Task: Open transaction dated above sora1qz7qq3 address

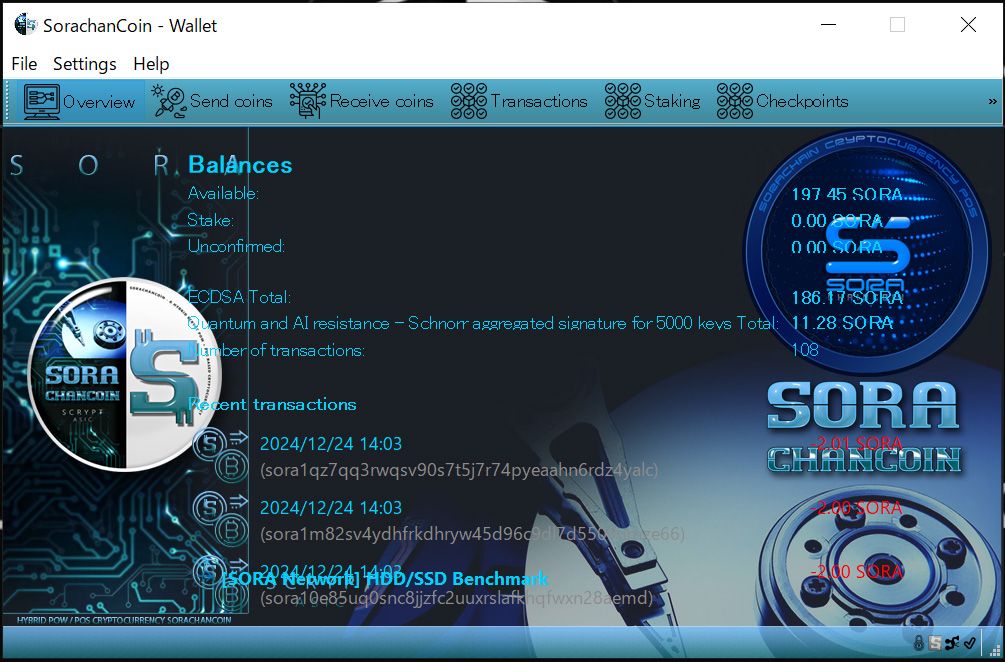Action: point(331,443)
